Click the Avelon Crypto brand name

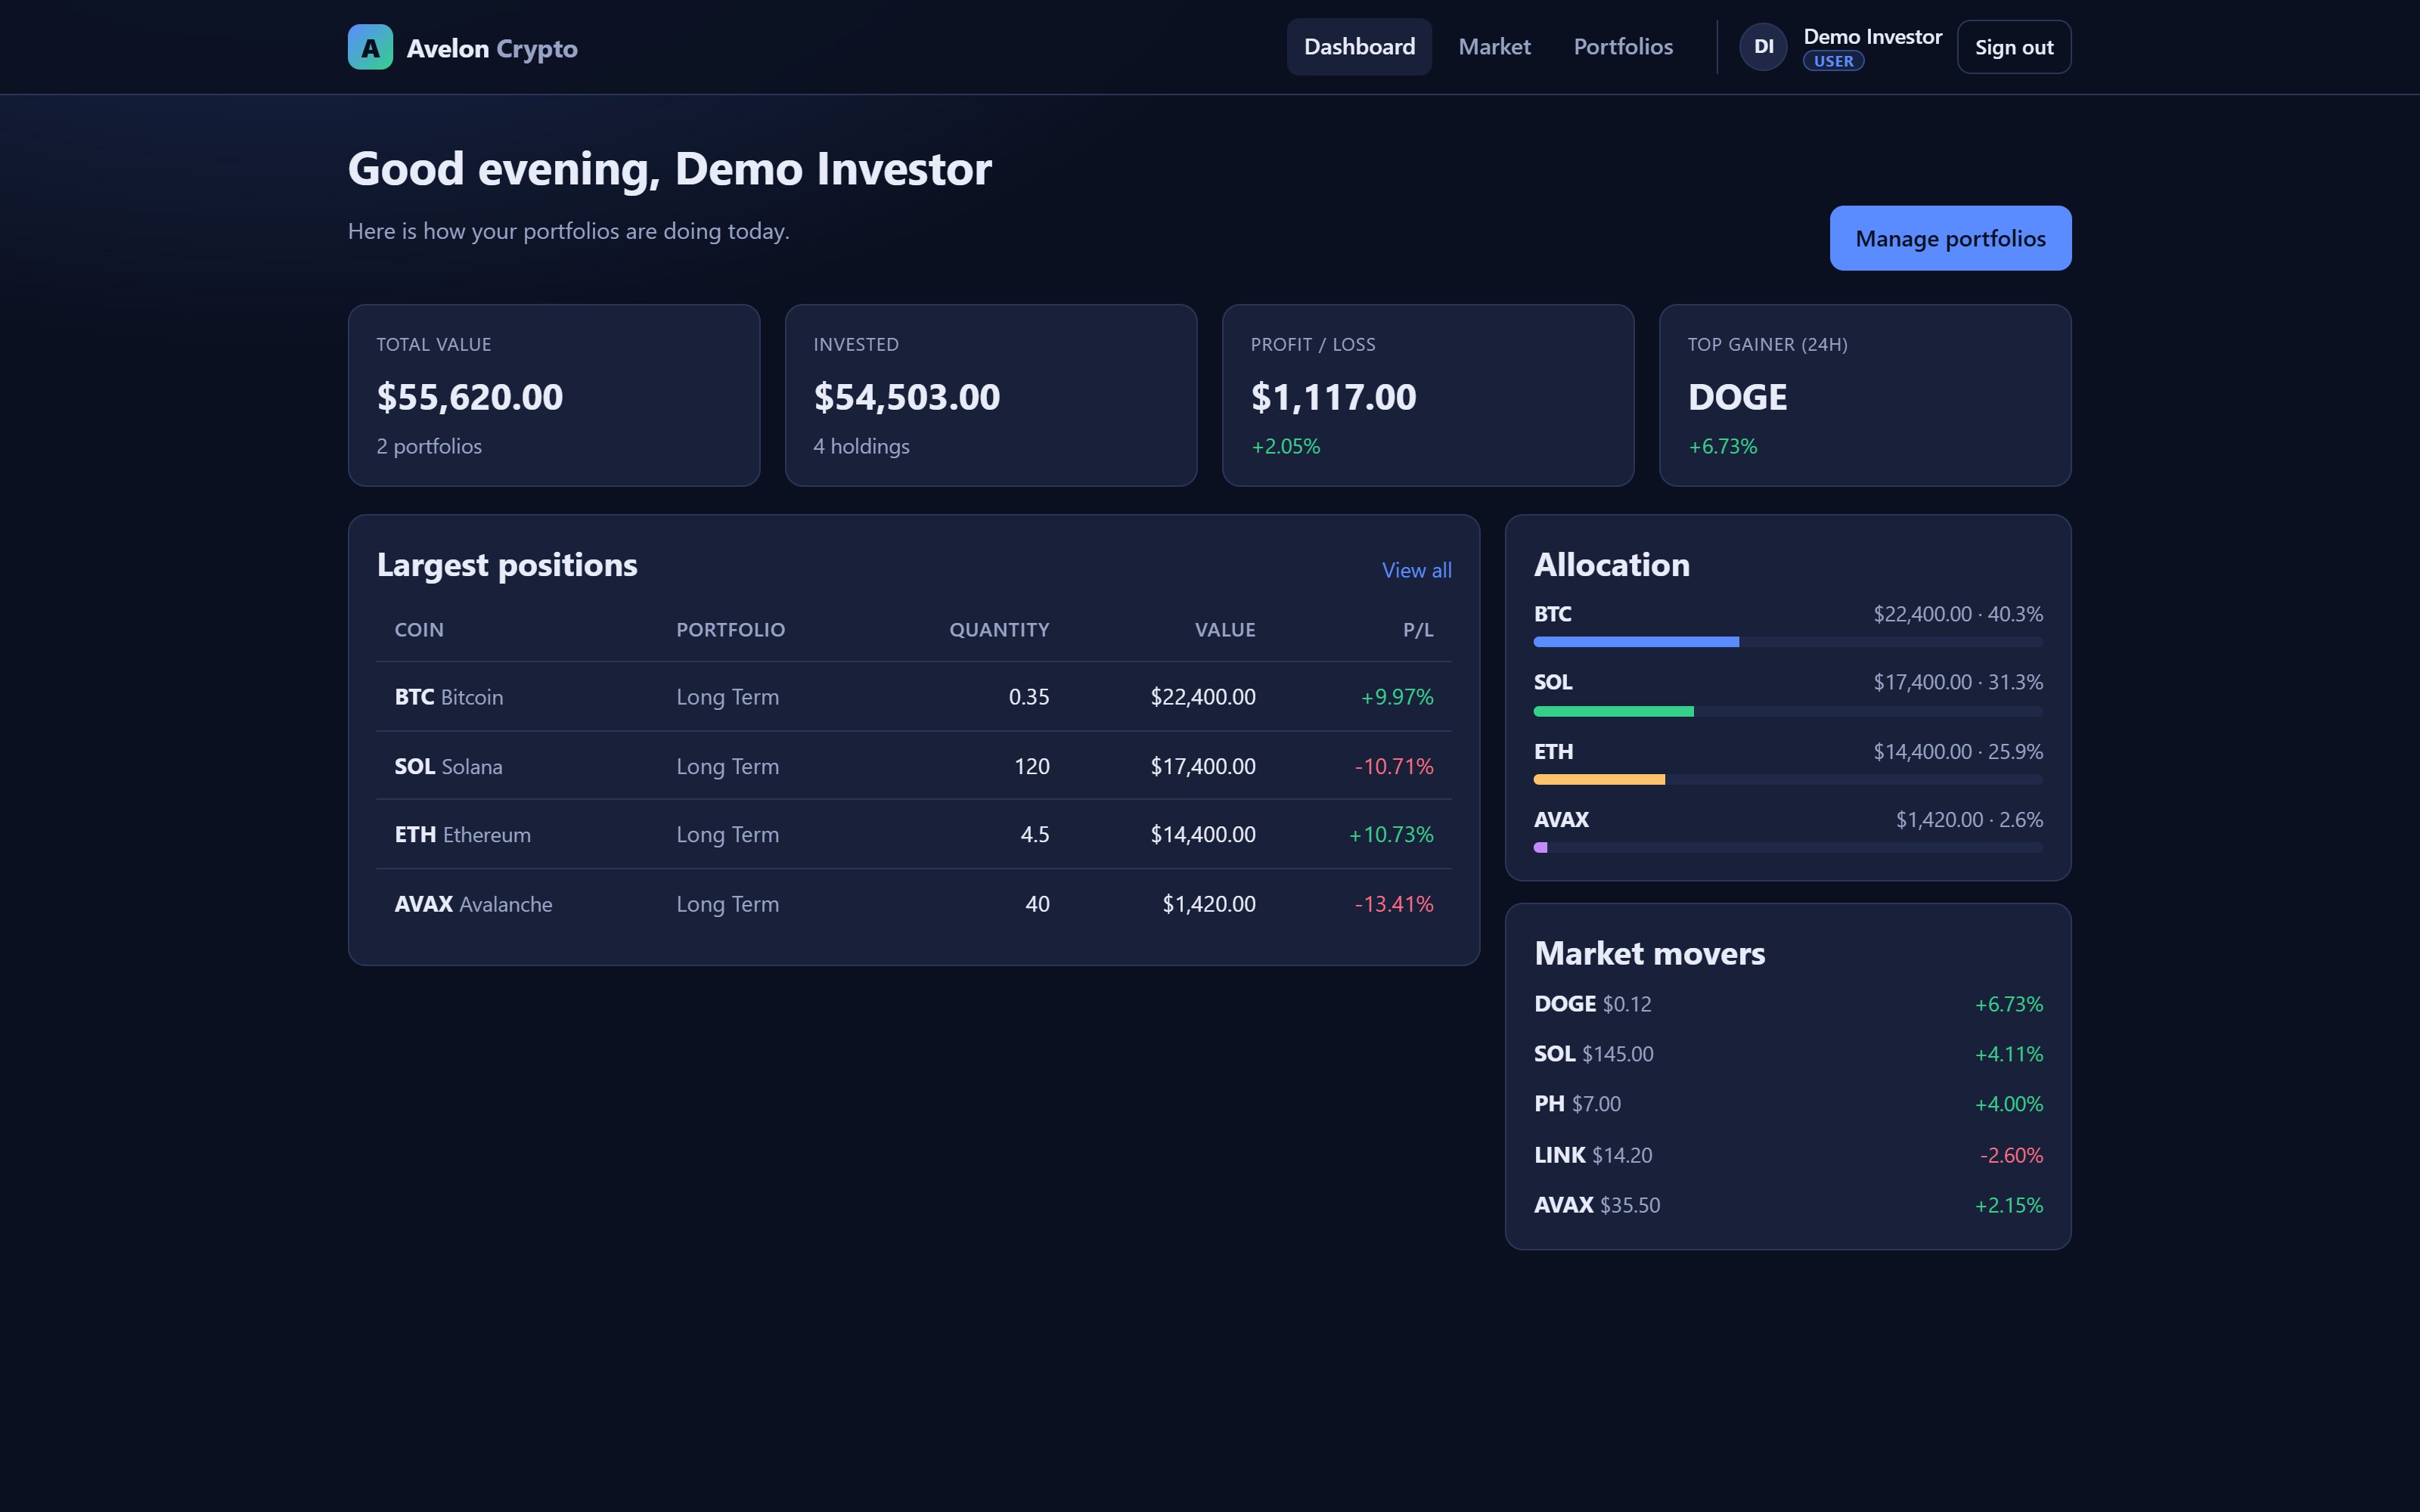click(x=492, y=48)
